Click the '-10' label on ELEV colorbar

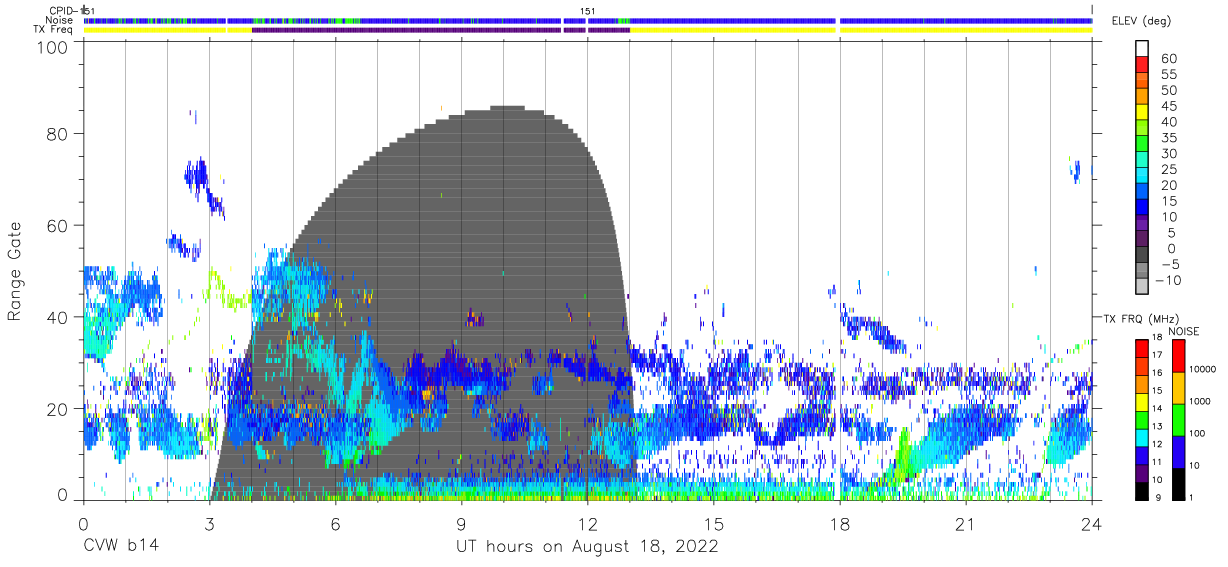coord(1166,280)
